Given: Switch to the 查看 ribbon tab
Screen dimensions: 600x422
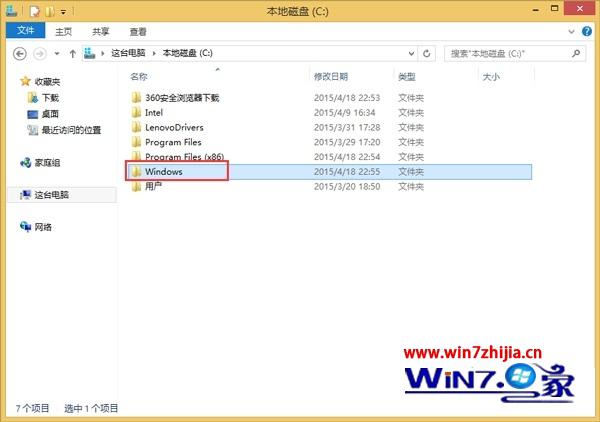Looking at the screenshot, I should [138, 32].
